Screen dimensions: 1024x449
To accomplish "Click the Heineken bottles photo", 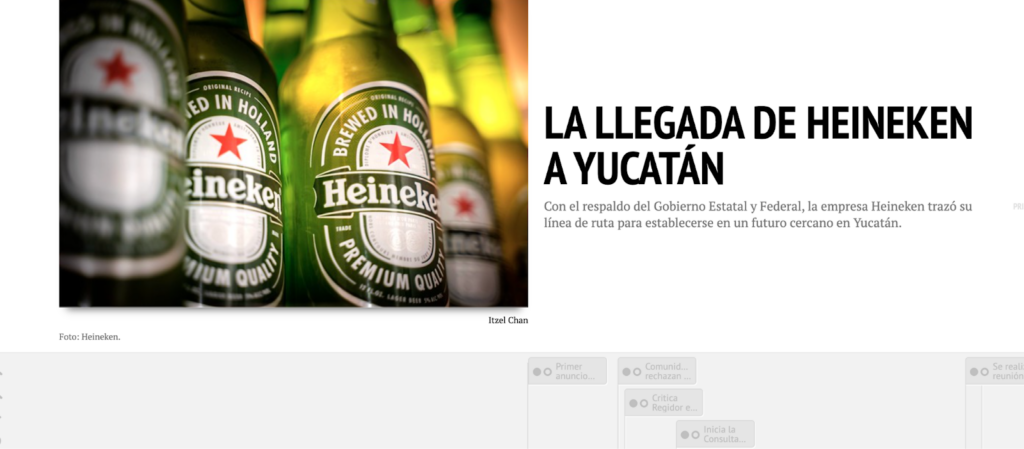I will point(293,153).
